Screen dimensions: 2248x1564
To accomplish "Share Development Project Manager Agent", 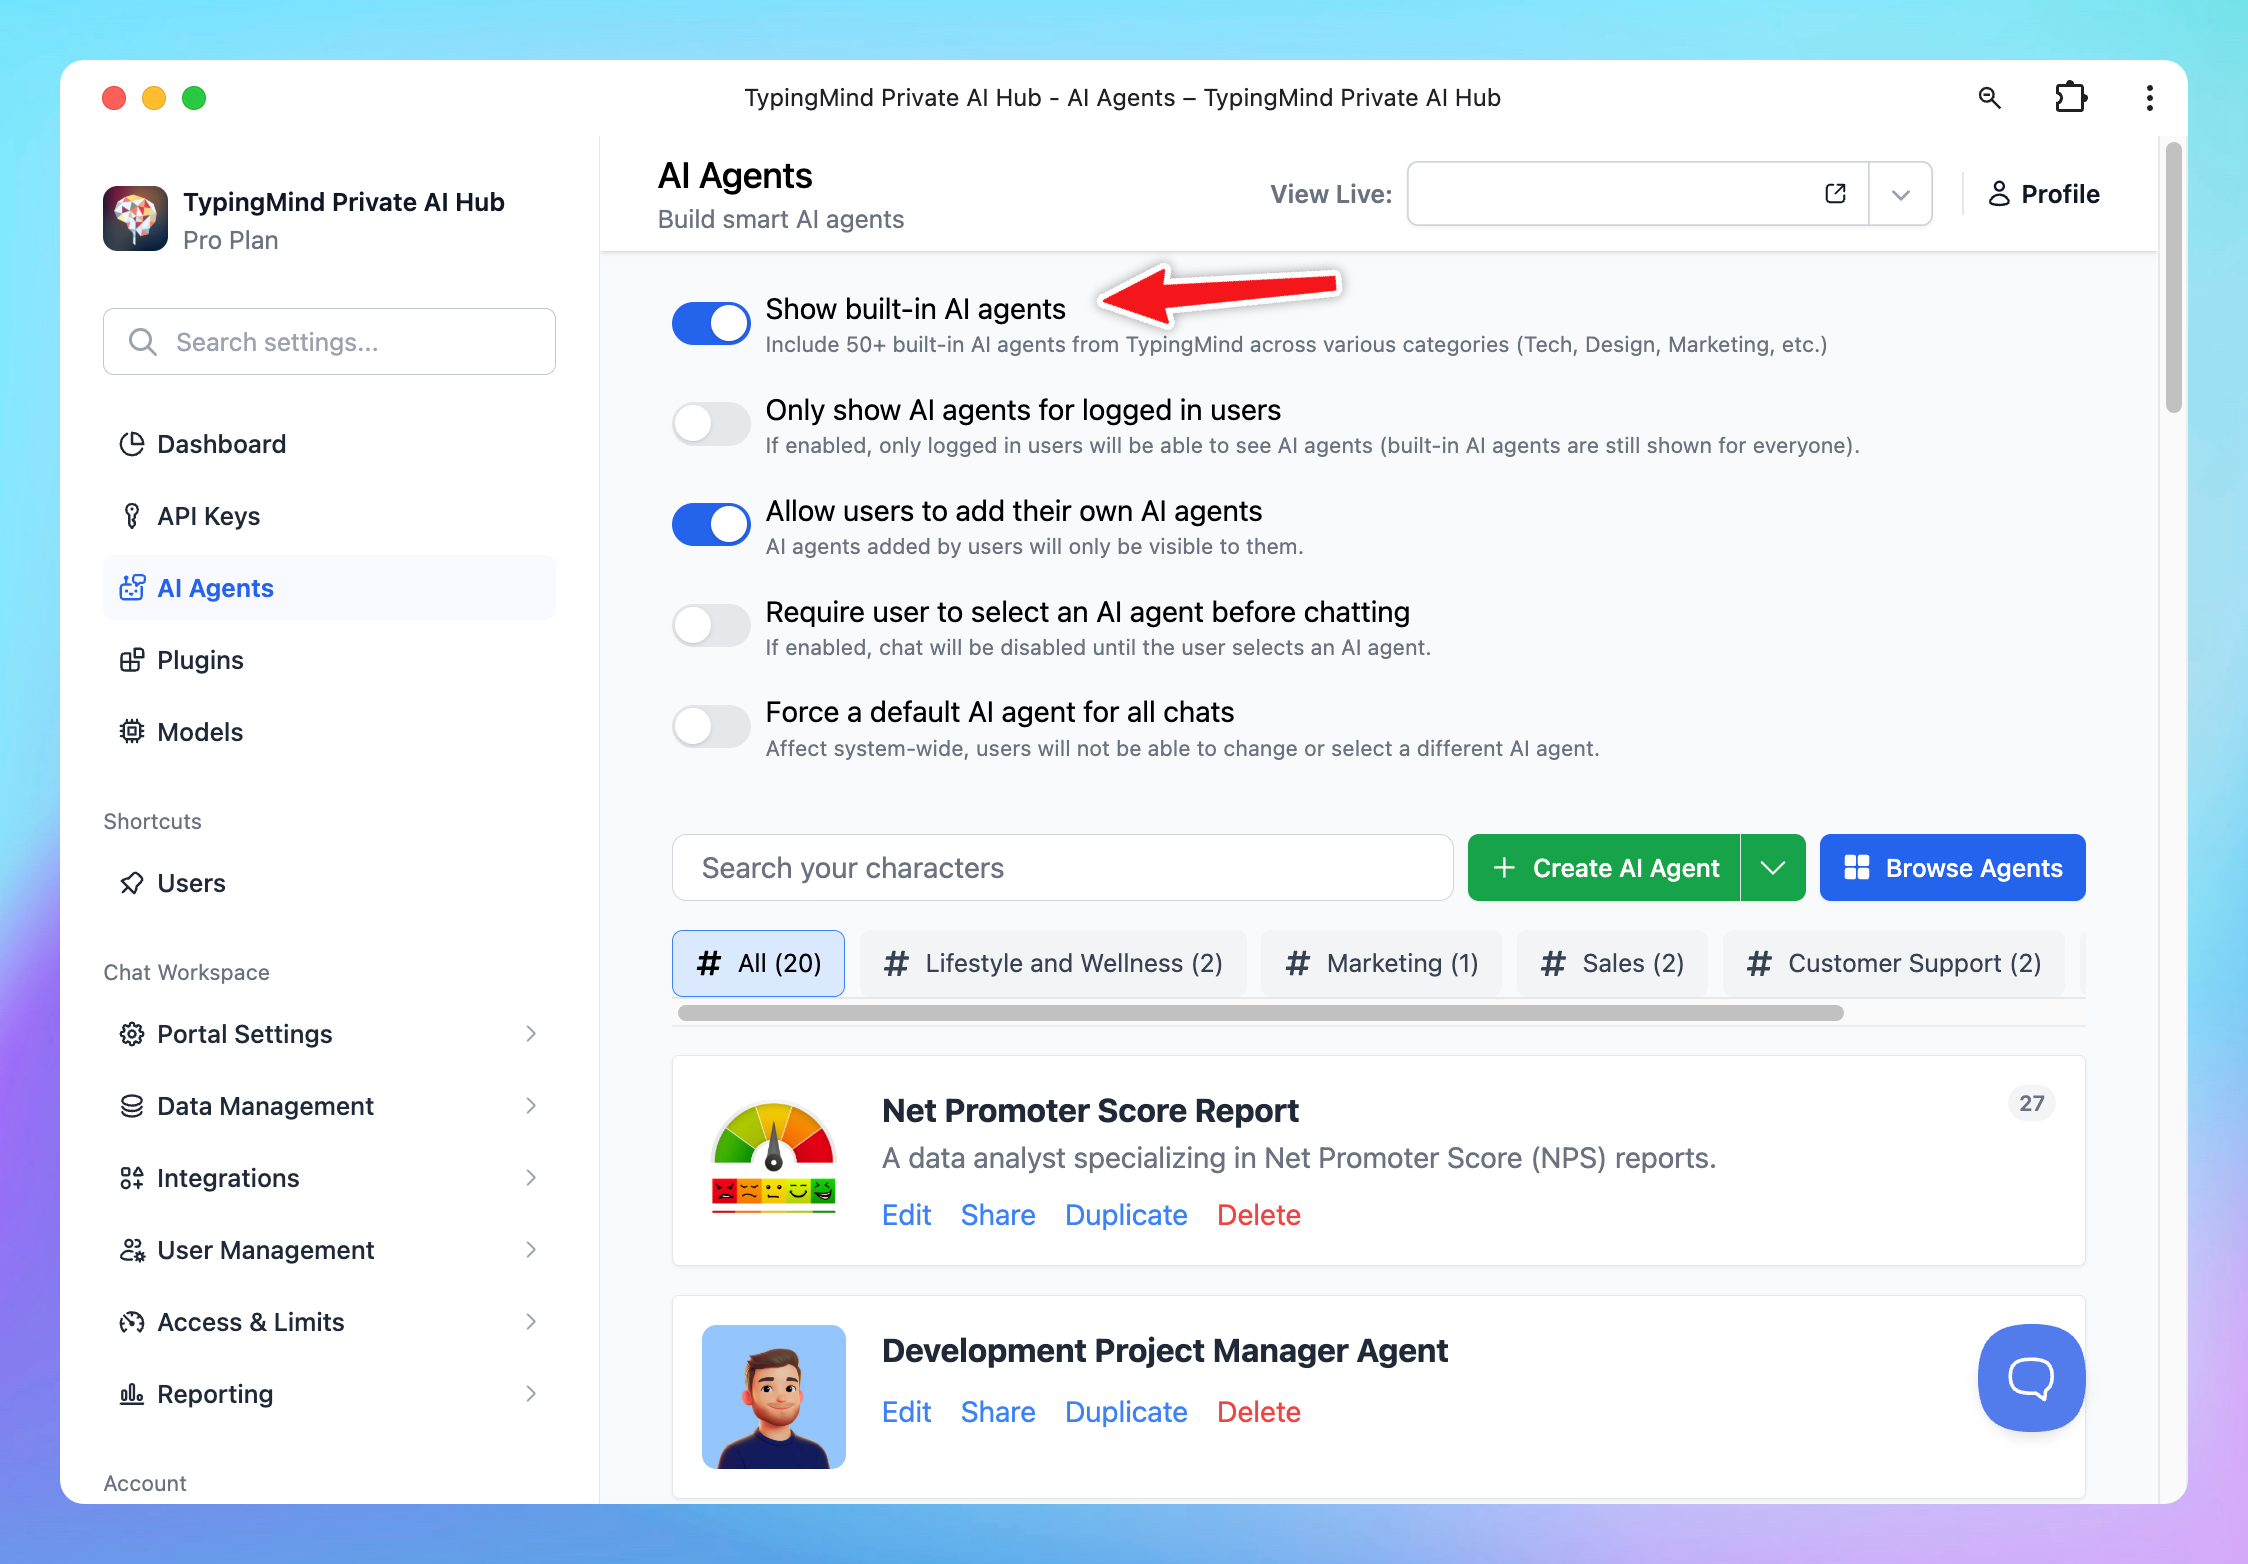I will pyautogui.click(x=998, y=1412).
